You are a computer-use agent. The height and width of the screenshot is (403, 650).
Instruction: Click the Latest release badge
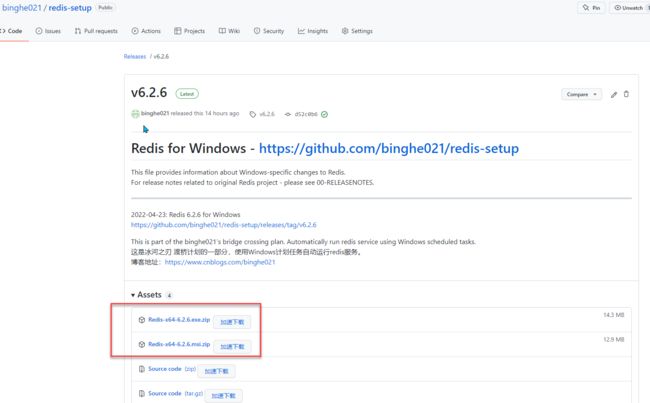tap(187, 94)
